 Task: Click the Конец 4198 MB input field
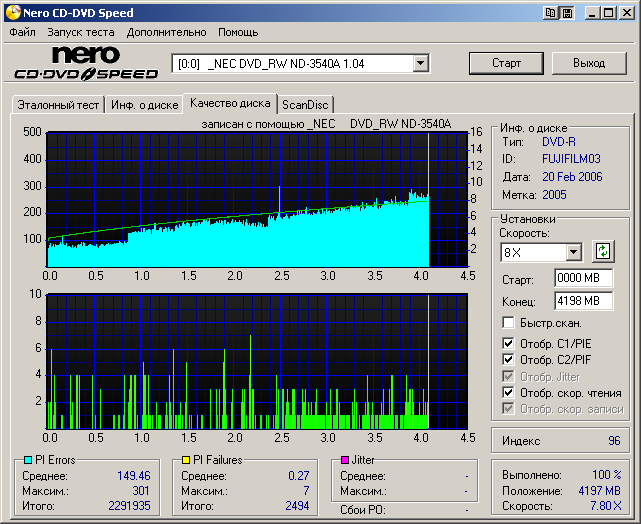click(x=583, y=300)
